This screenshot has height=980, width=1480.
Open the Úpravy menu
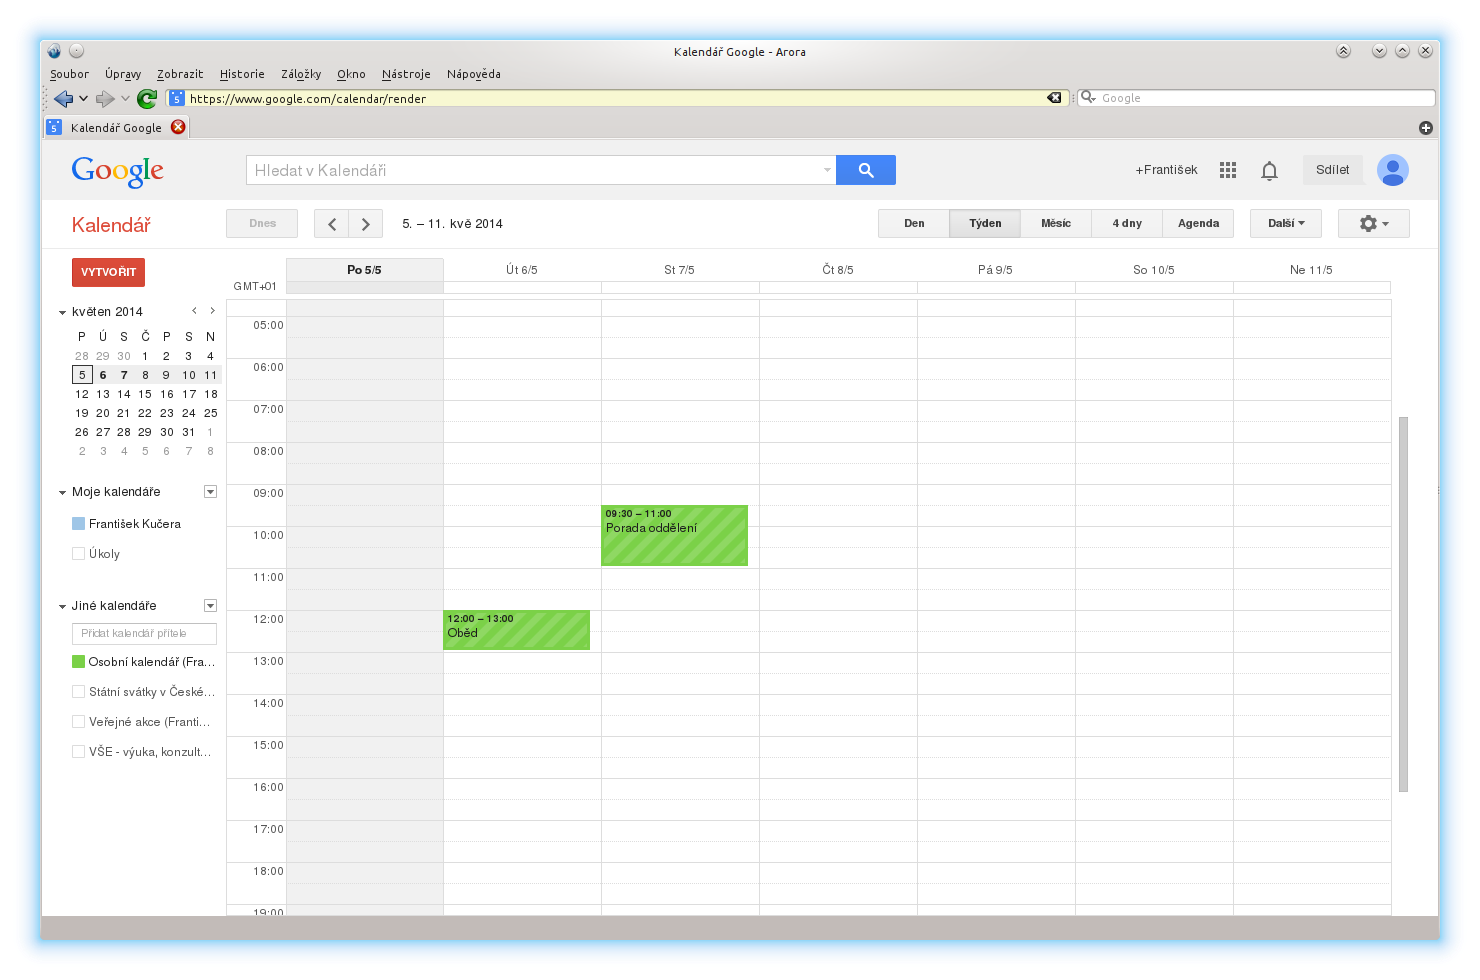pos(123,74)
